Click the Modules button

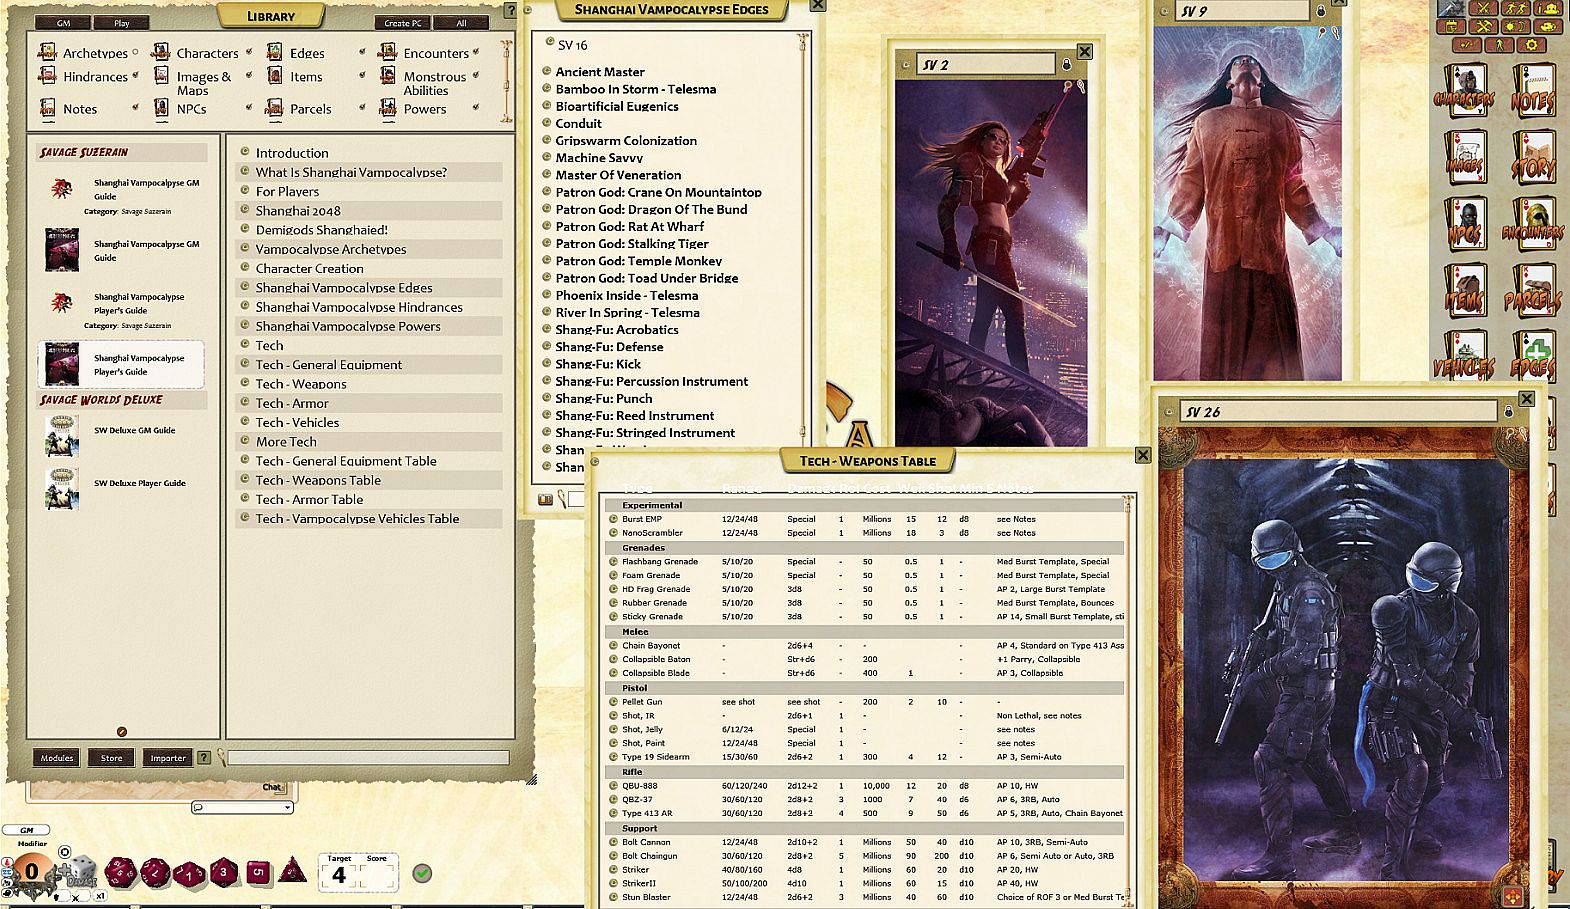57,758
